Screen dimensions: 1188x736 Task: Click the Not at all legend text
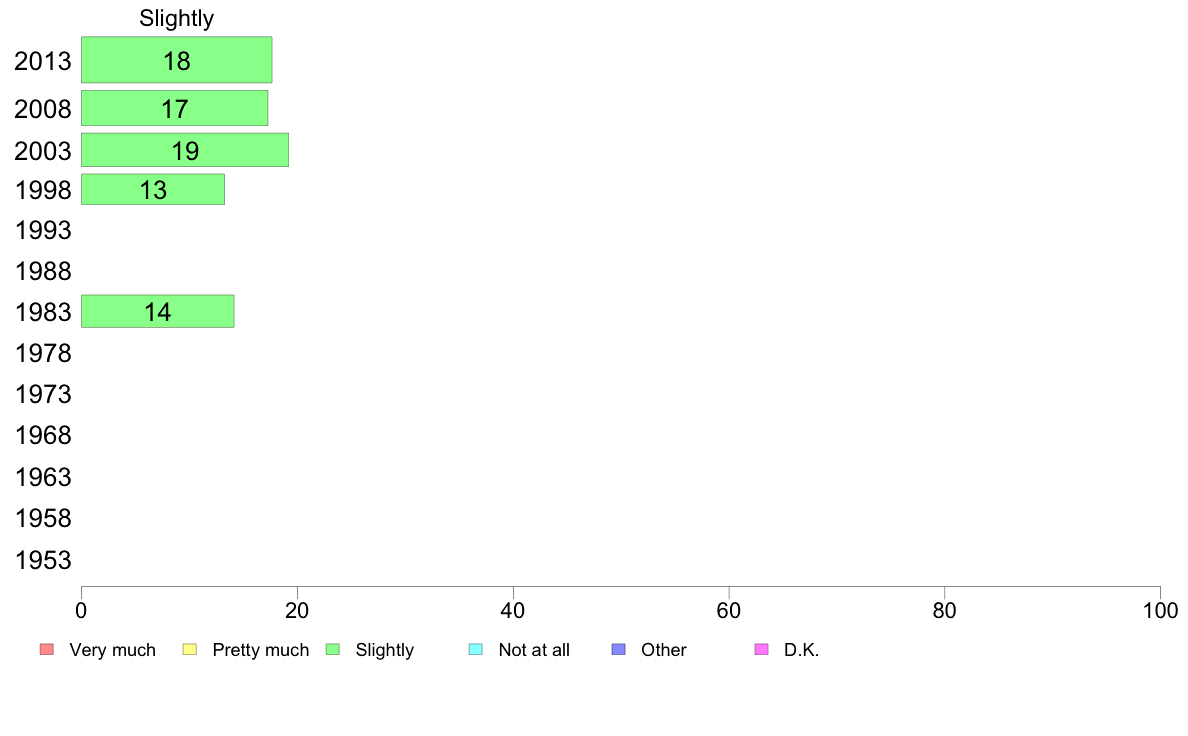coord(534,650)
